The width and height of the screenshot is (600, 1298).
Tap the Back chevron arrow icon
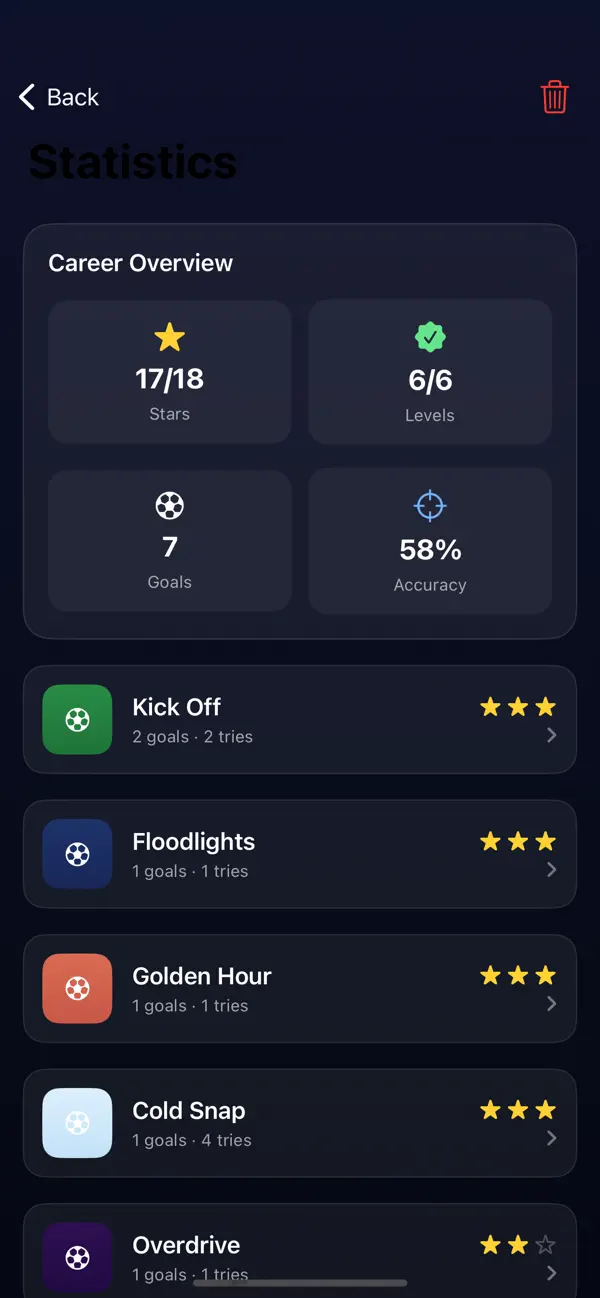coord(27,97)
